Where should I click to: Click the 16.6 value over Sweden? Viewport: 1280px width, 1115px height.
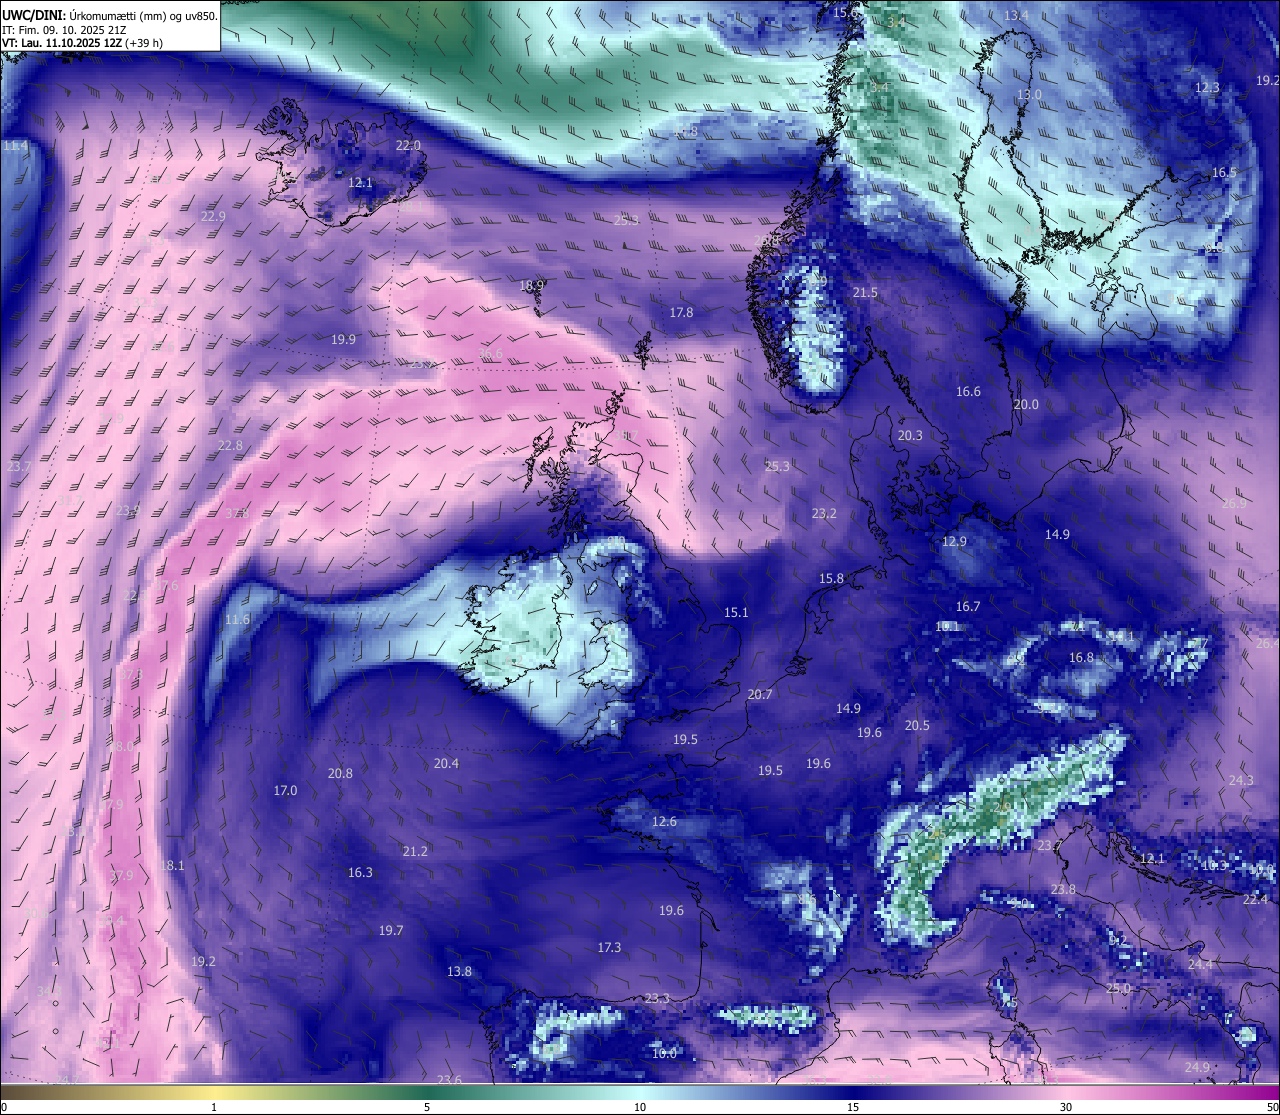968,391
